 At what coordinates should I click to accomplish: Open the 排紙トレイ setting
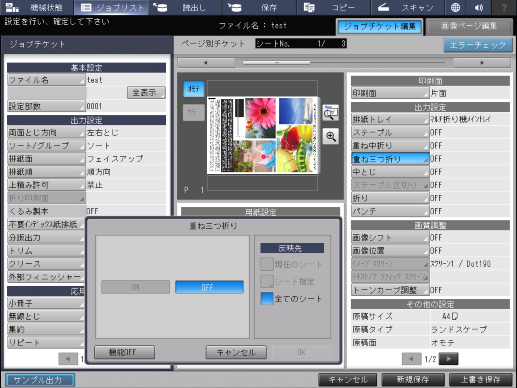(390, 119)
